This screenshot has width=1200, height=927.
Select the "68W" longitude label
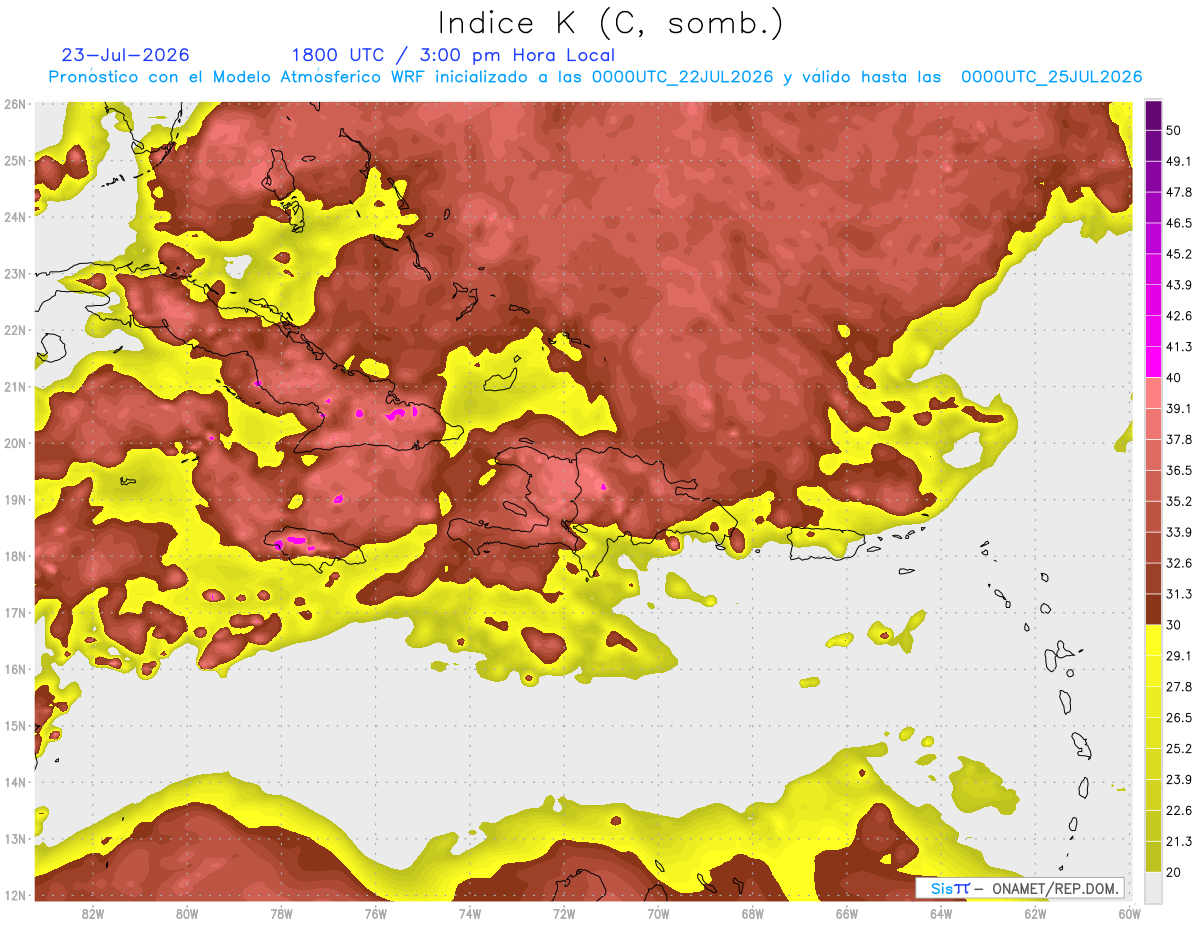click(x=752, y=913)
